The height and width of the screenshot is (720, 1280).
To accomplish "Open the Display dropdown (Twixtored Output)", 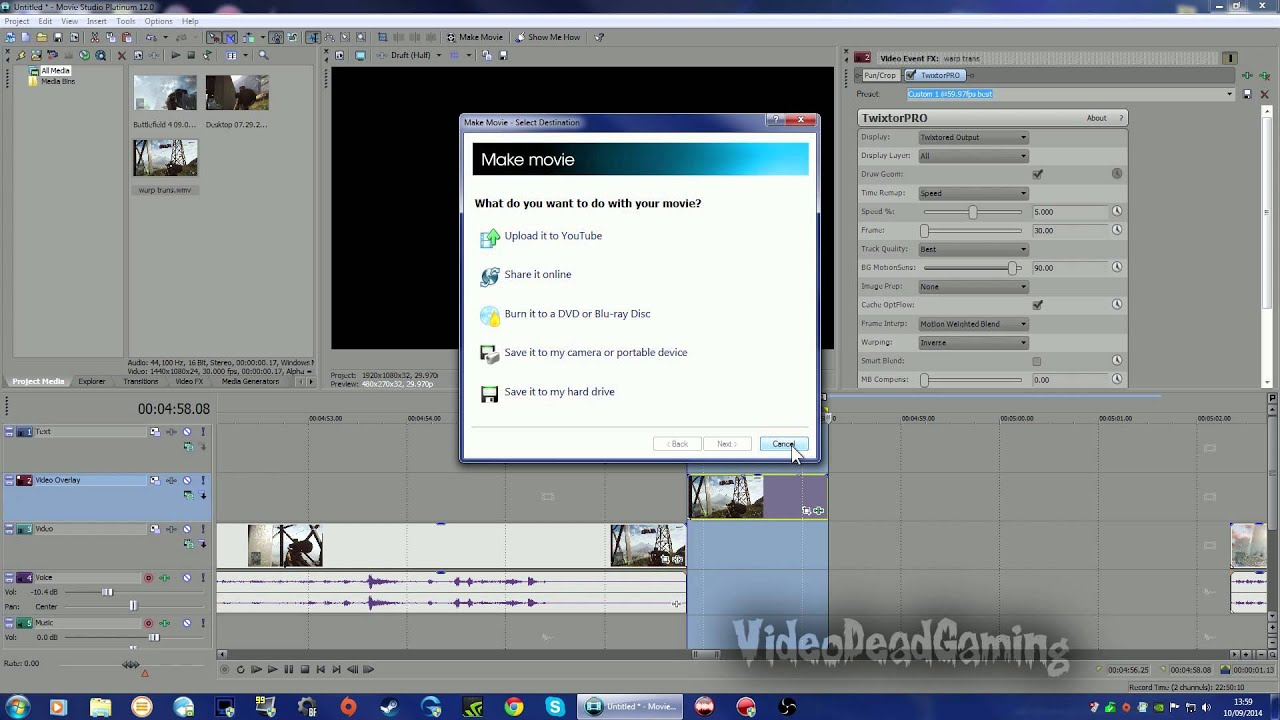I will 973,137.
